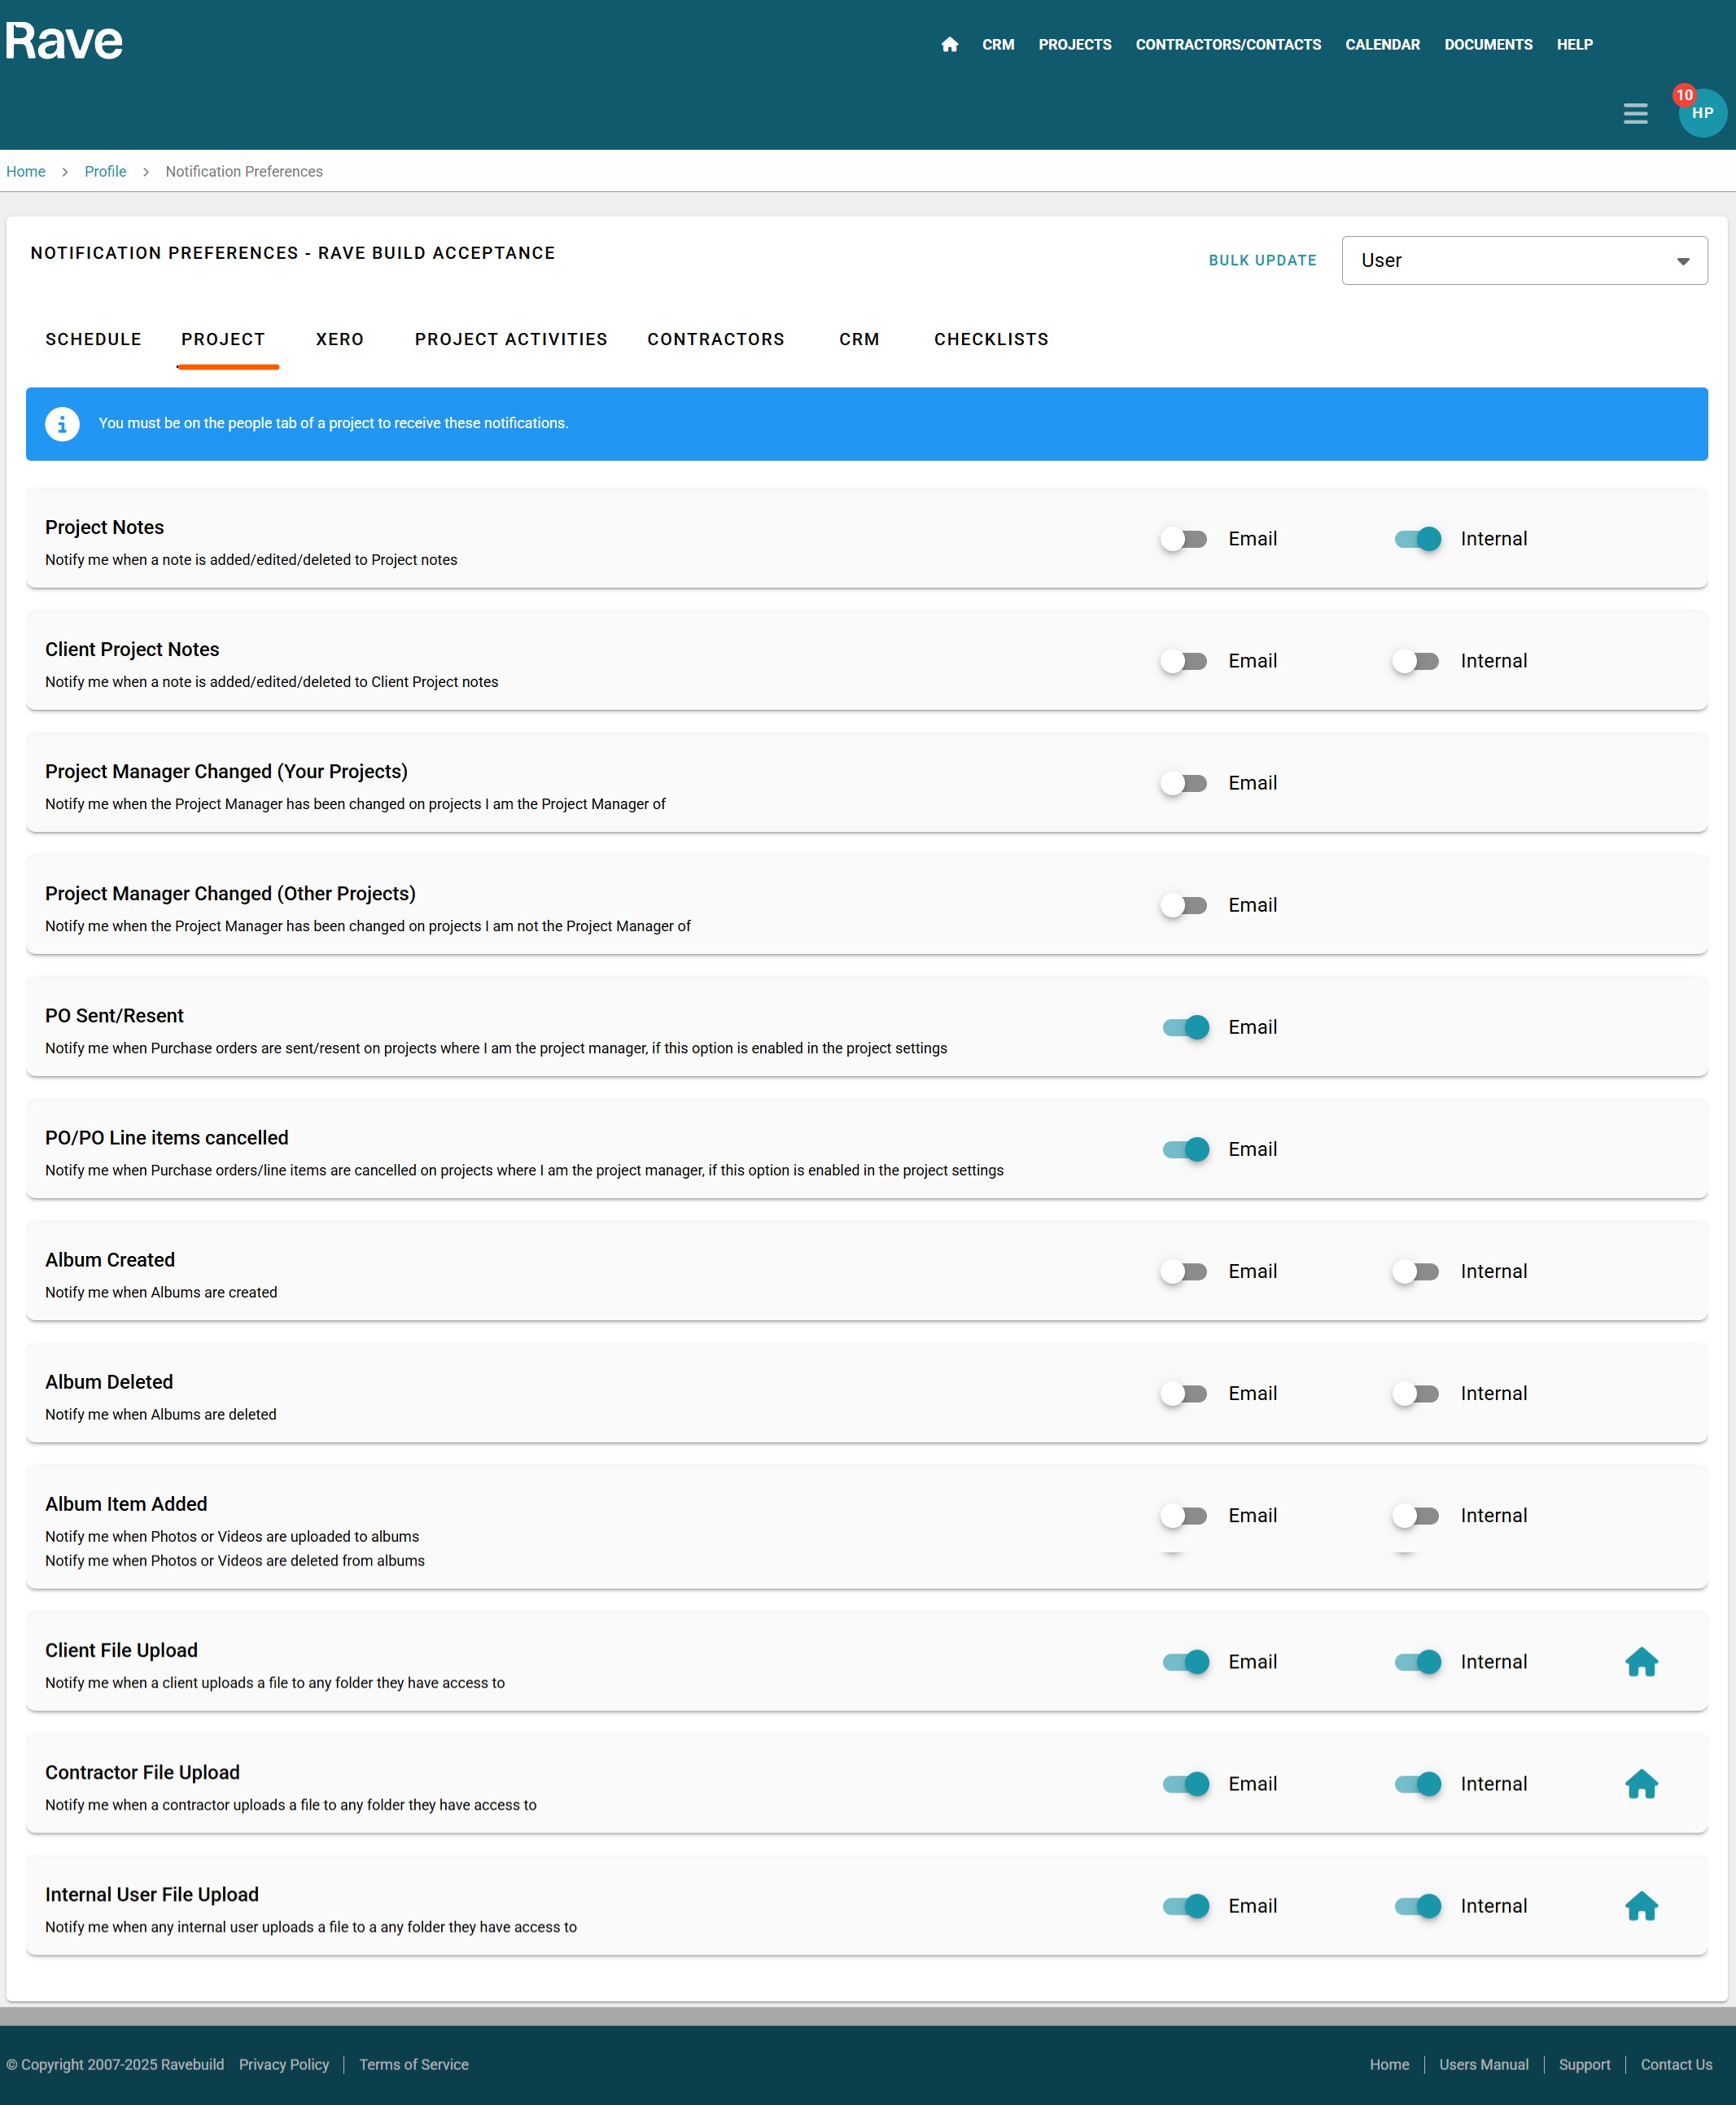Switch to the CHECKLISTS tab

(x=991, y=339)
